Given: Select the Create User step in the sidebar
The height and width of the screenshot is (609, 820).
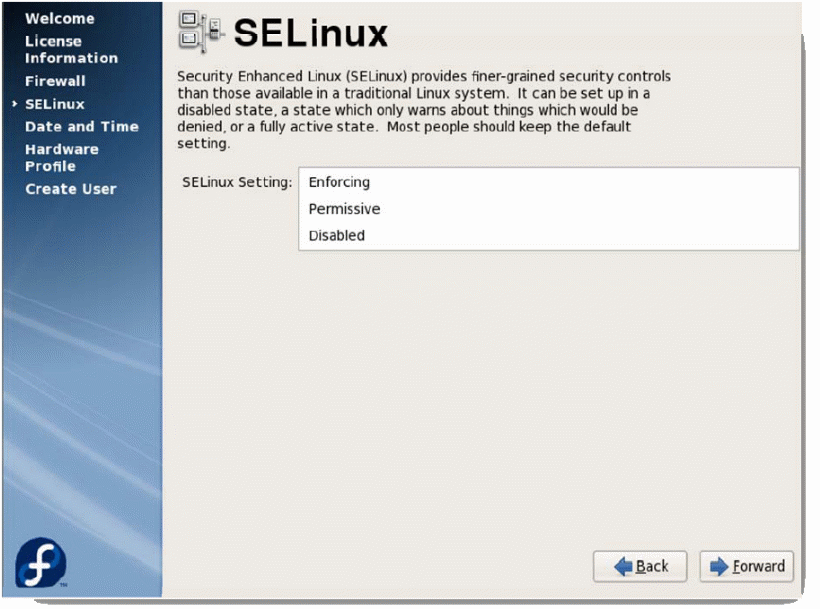Looking at the screenshot, I should tap(71, 189).
